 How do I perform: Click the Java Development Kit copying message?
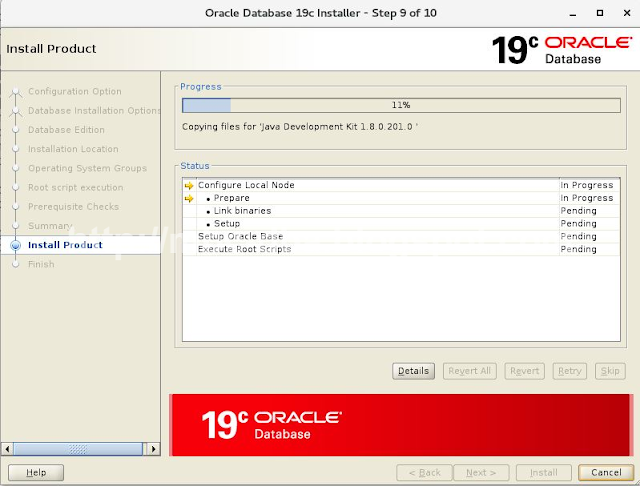tap(300, 127)
